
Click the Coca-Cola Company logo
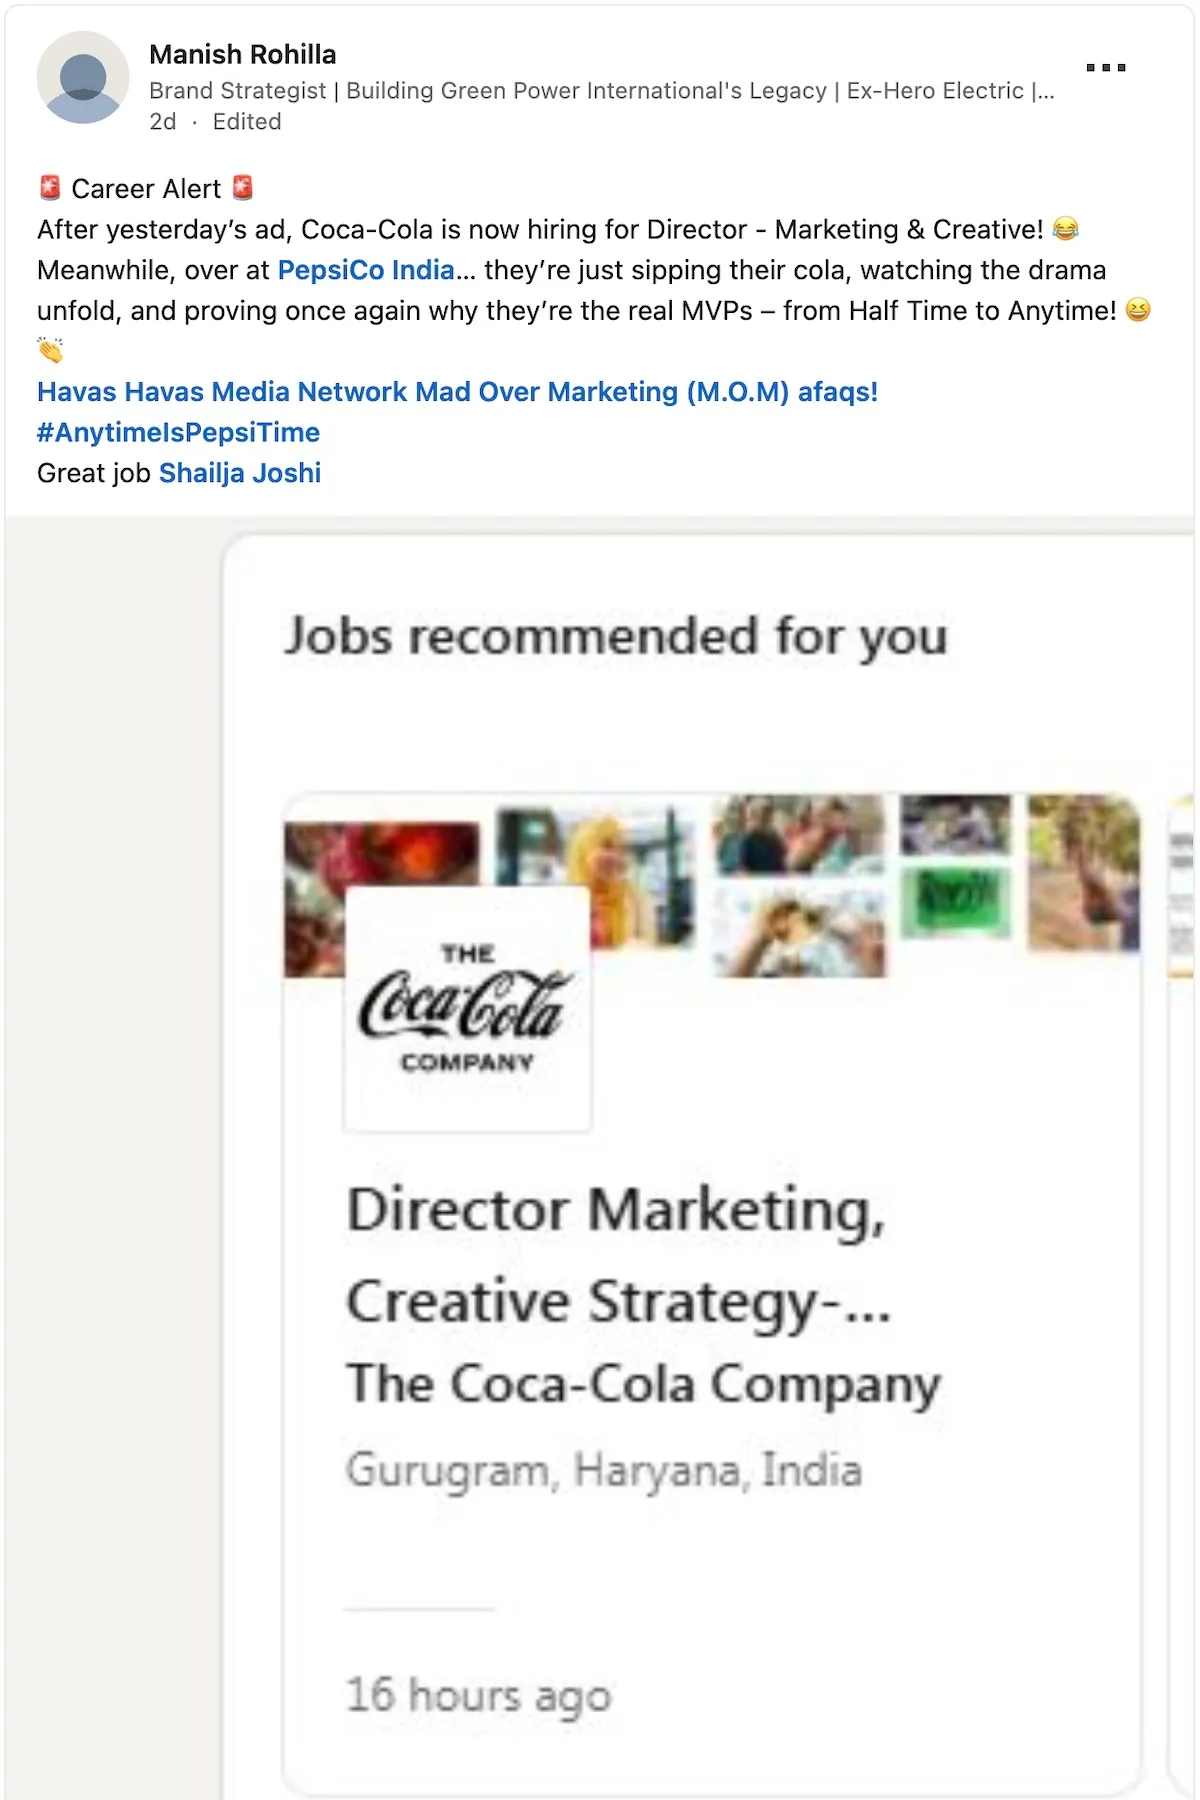pos(467,1008)
